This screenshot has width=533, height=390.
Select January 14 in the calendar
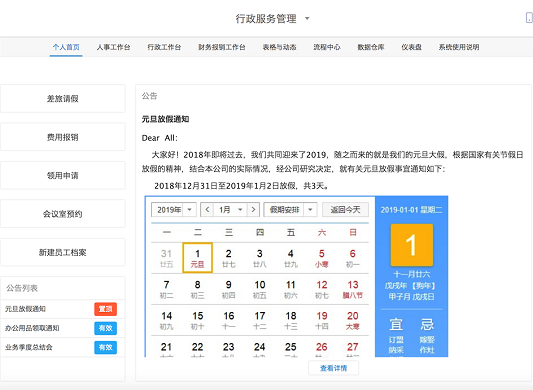[167, 321]
